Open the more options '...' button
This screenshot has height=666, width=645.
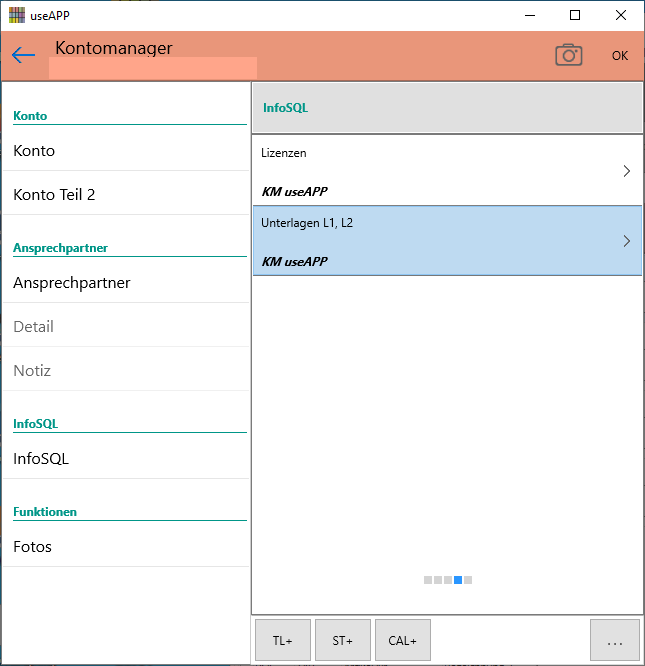pos(614,640)
